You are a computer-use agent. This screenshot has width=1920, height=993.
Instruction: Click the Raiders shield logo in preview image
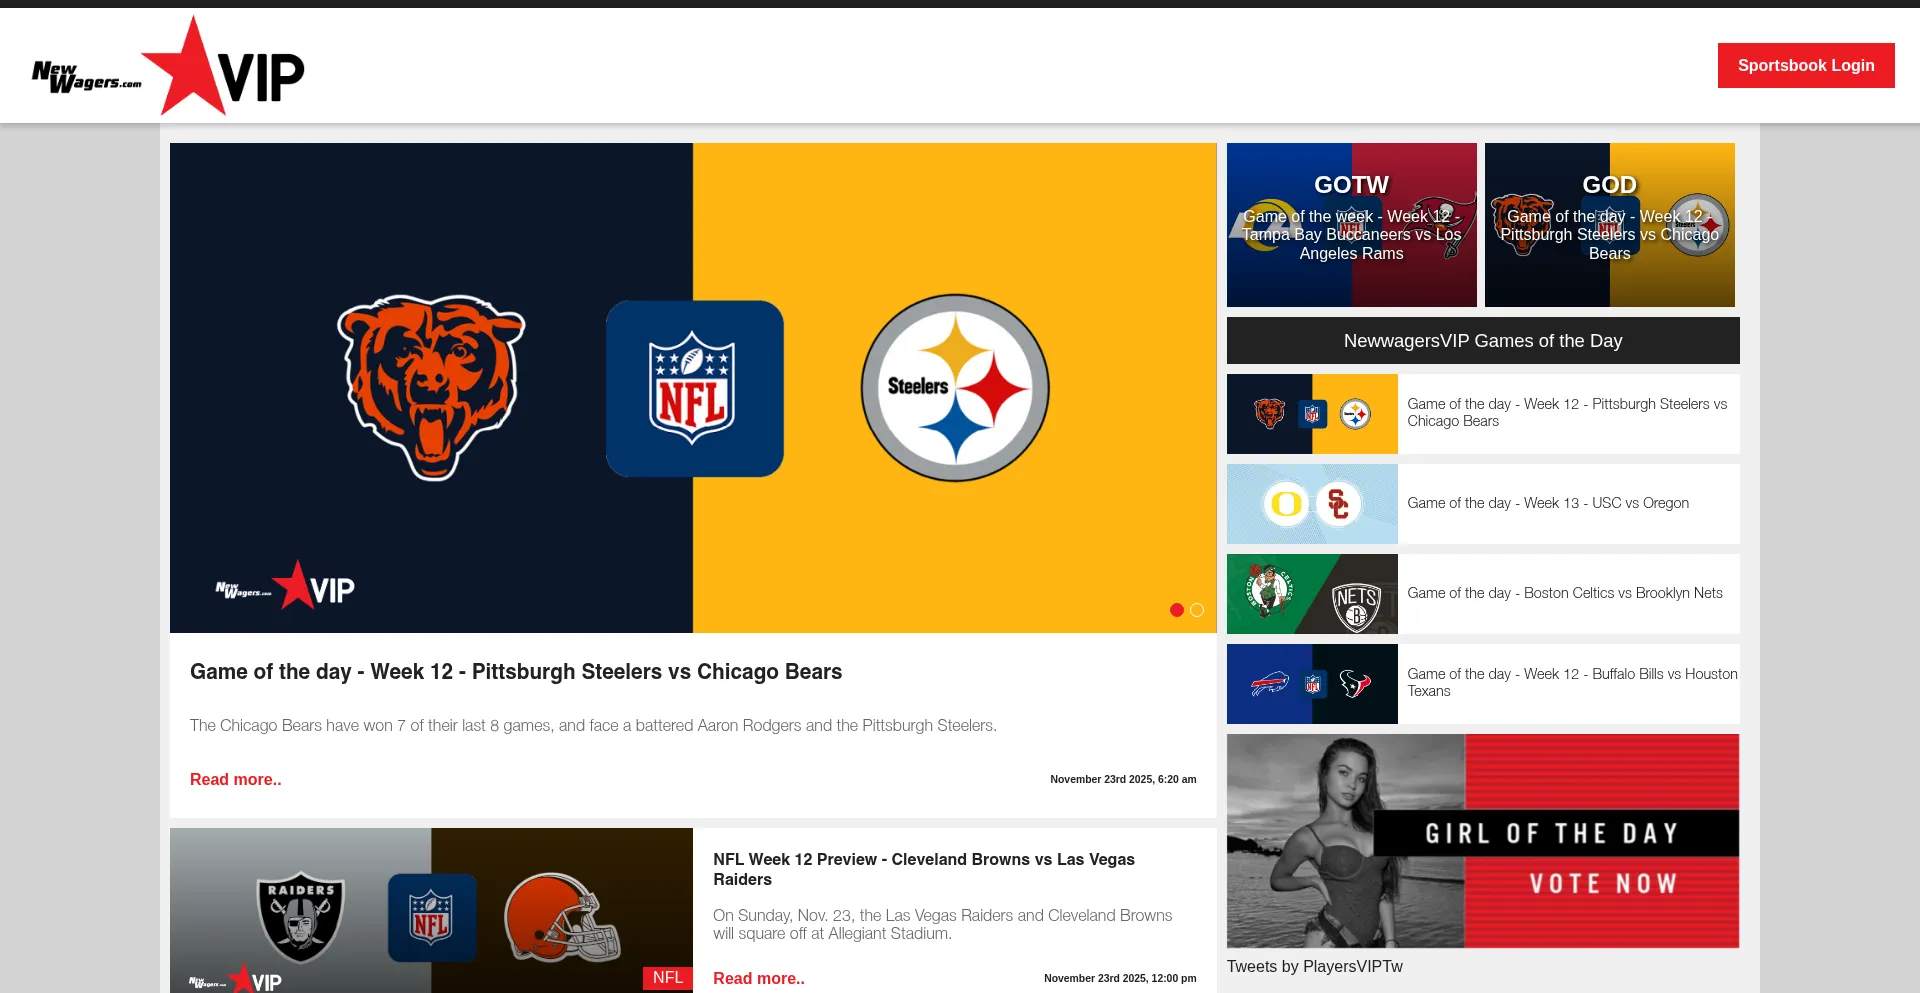pyautogui.click(x=301, y=917)
